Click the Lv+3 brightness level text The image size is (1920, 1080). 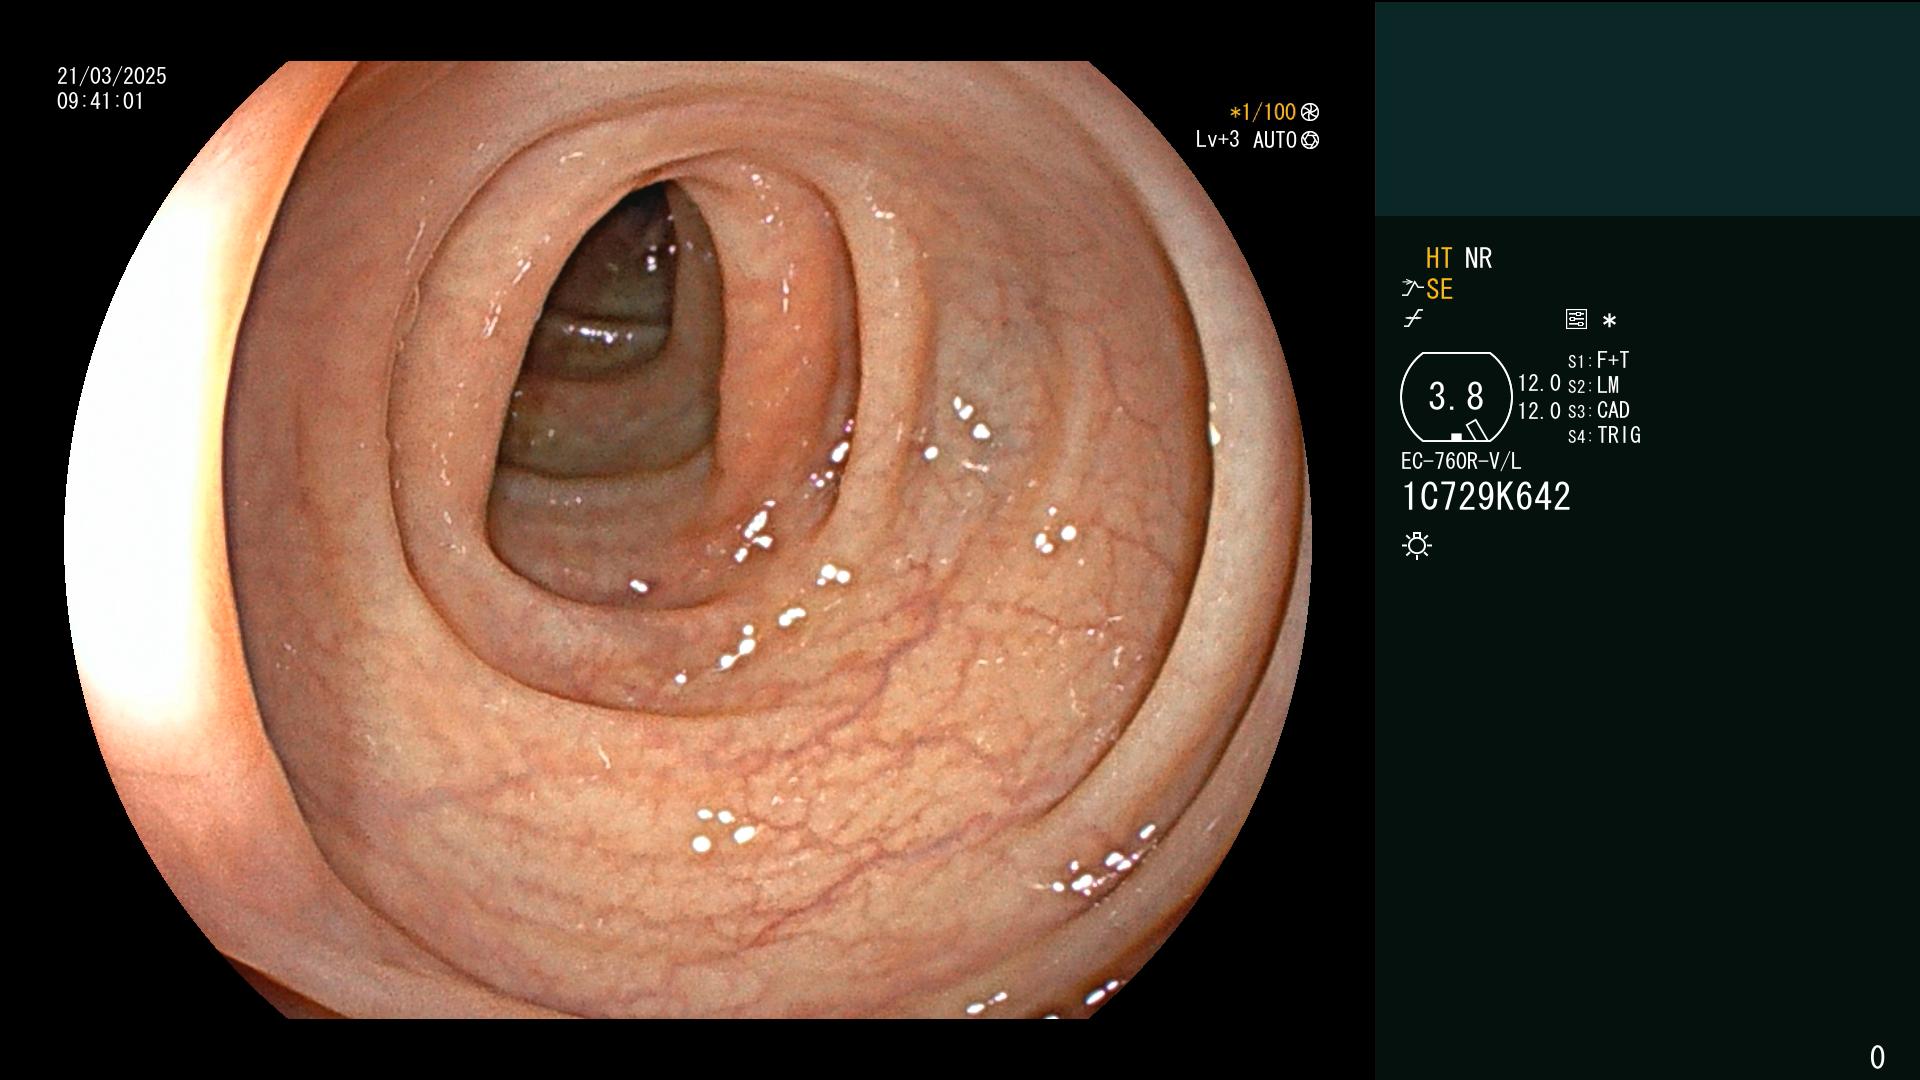[1217, 140]
